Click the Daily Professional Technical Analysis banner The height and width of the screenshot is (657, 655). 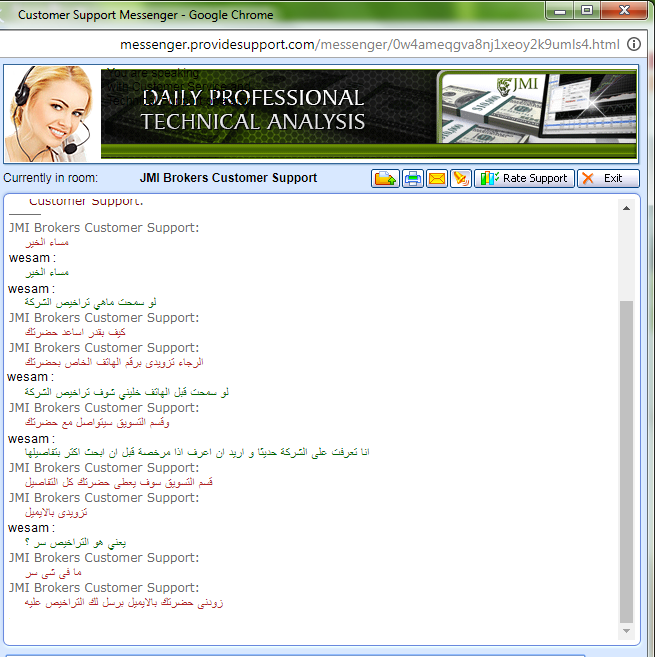pyautogui.click(x=369, y=114)
